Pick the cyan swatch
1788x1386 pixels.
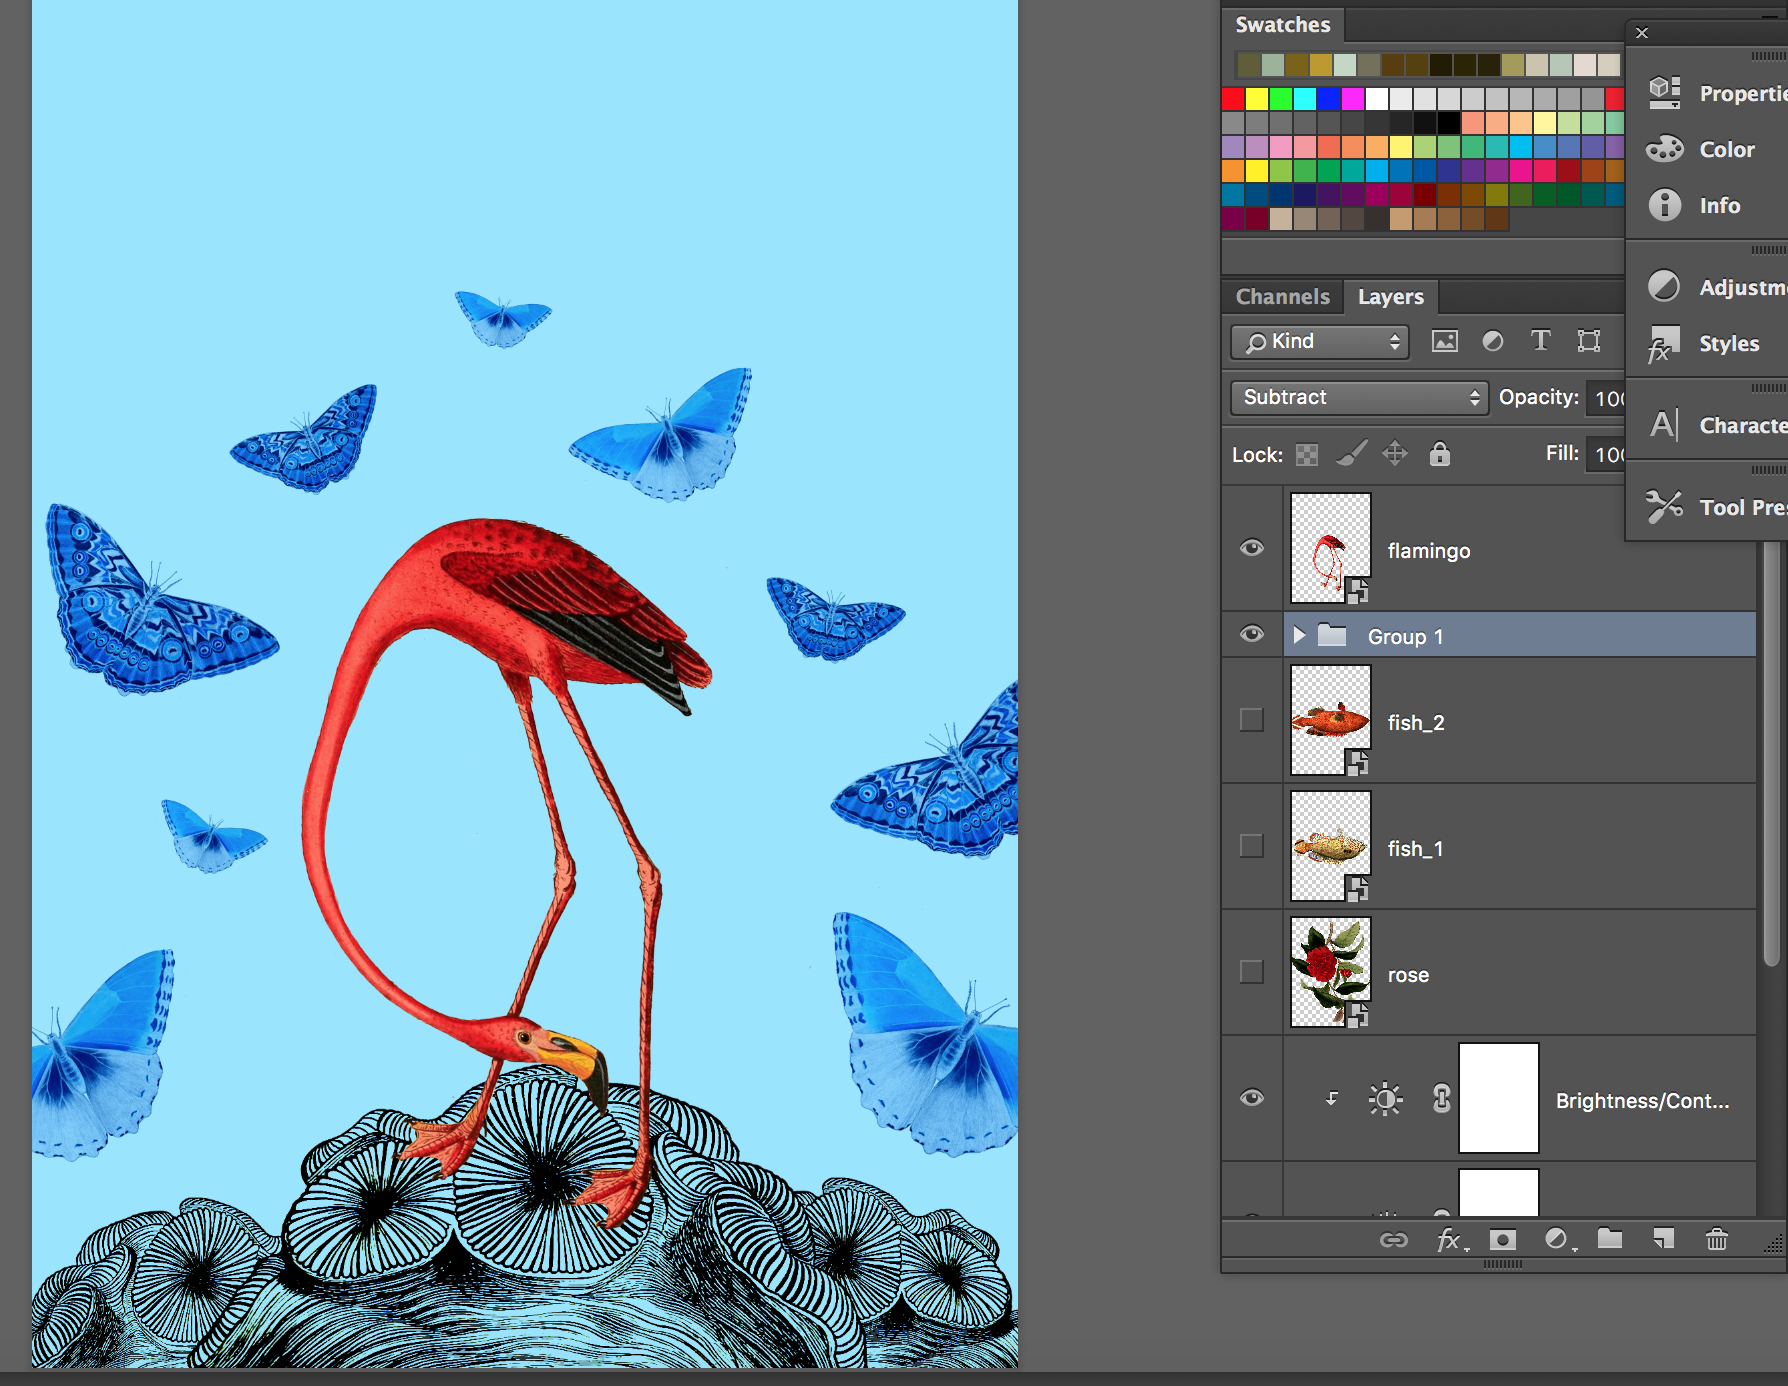coord(1305,99)
